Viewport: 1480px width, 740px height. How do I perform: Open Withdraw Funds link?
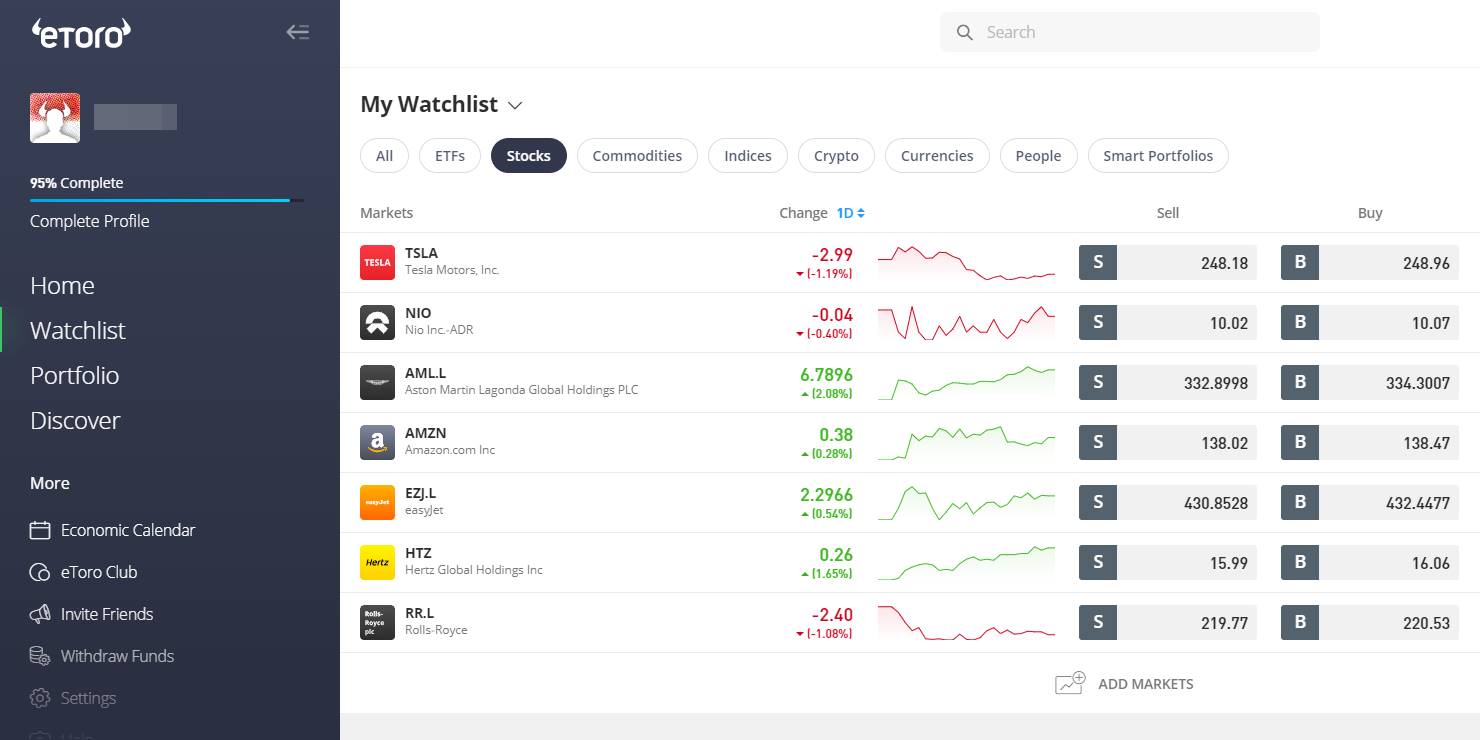point(117,656)
